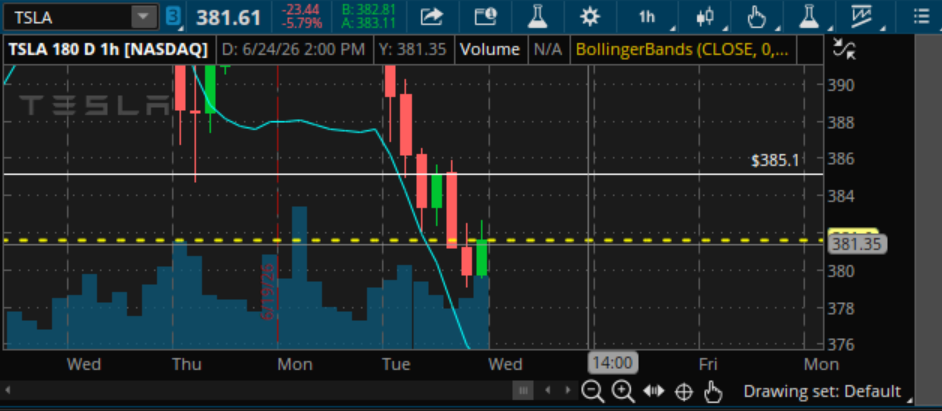Click the BollingerBands study label

pyautogui.click(x=682, y=49)
